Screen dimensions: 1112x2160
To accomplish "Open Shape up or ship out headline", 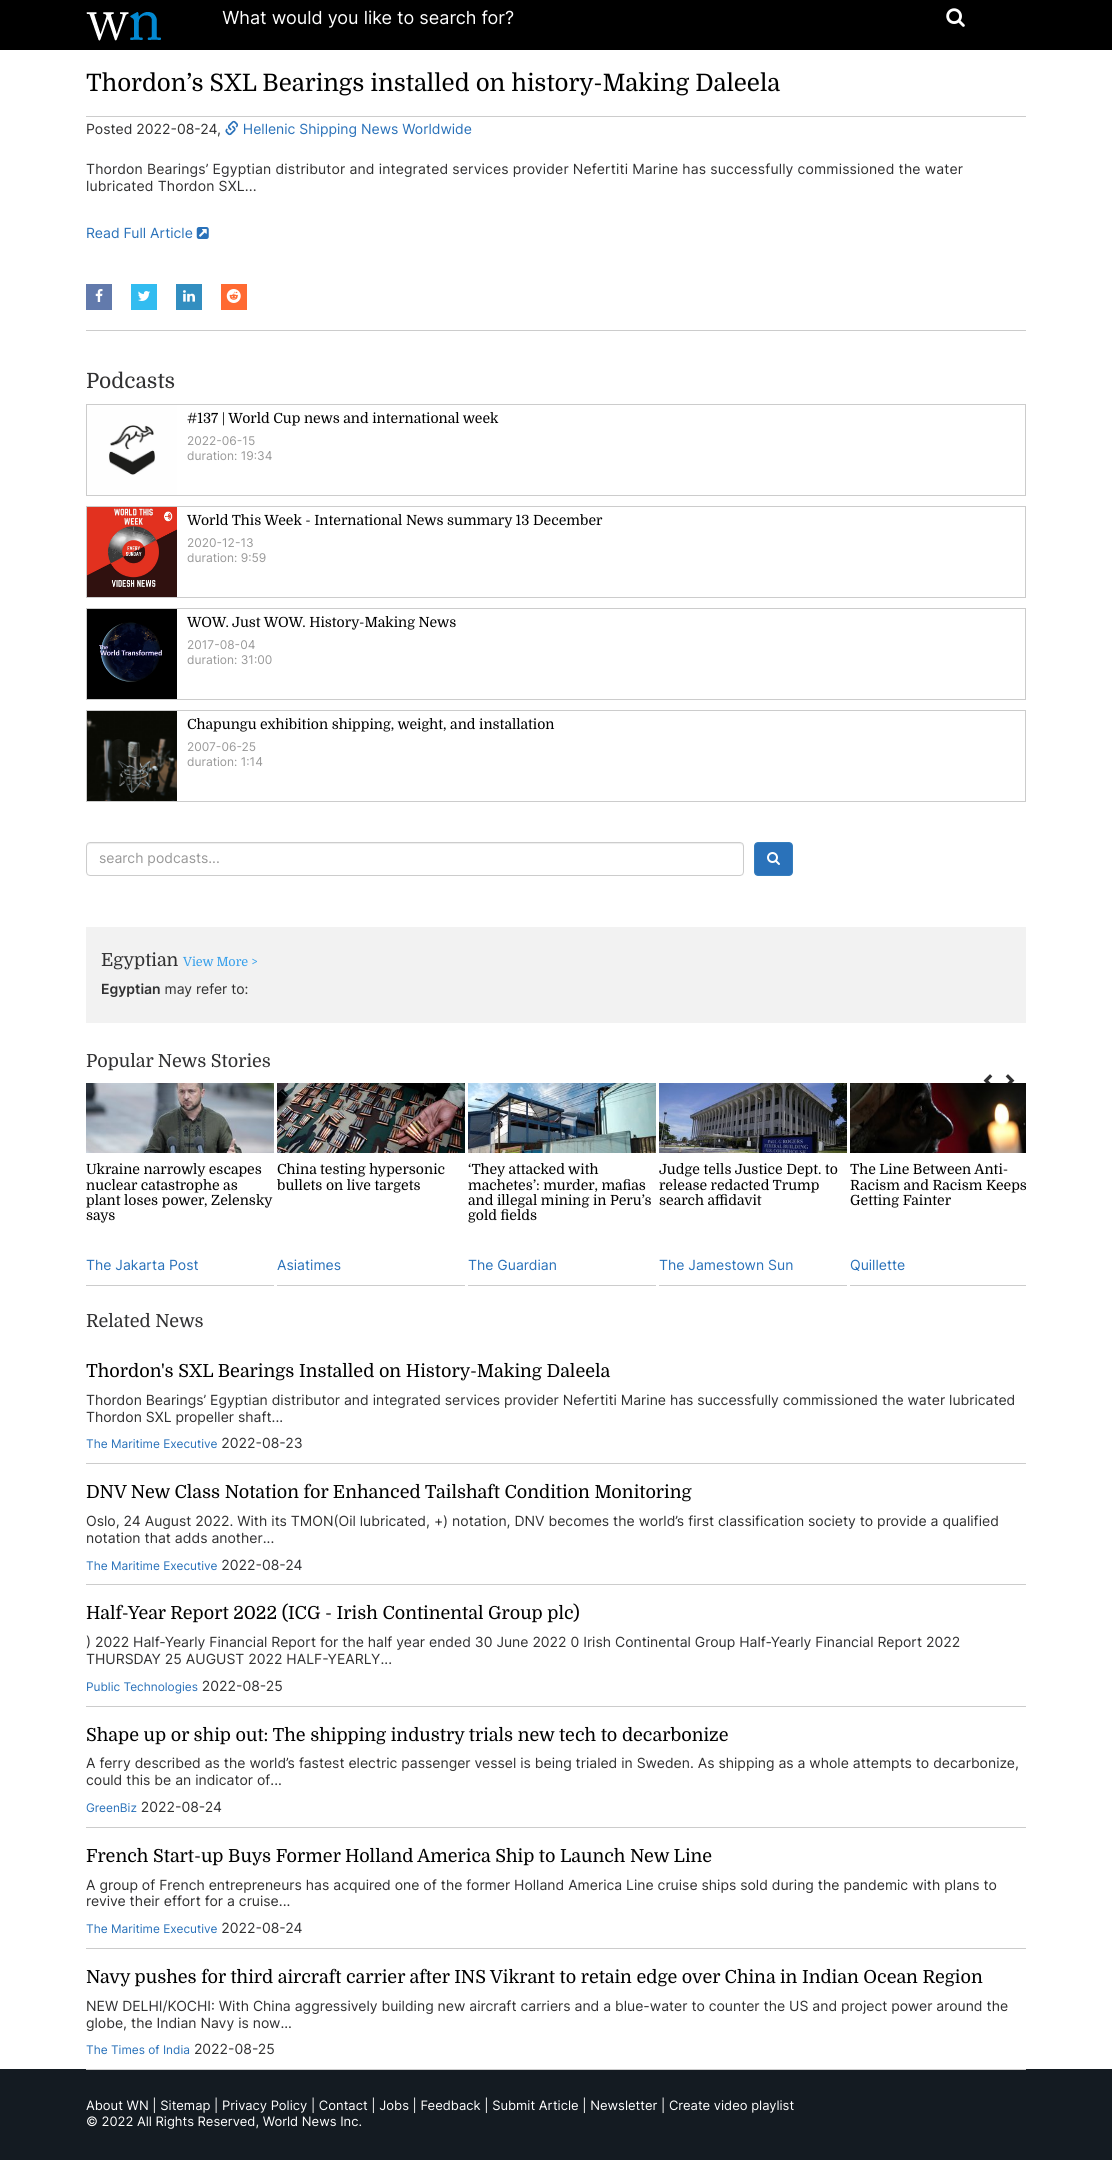I will click(407, 1735).
